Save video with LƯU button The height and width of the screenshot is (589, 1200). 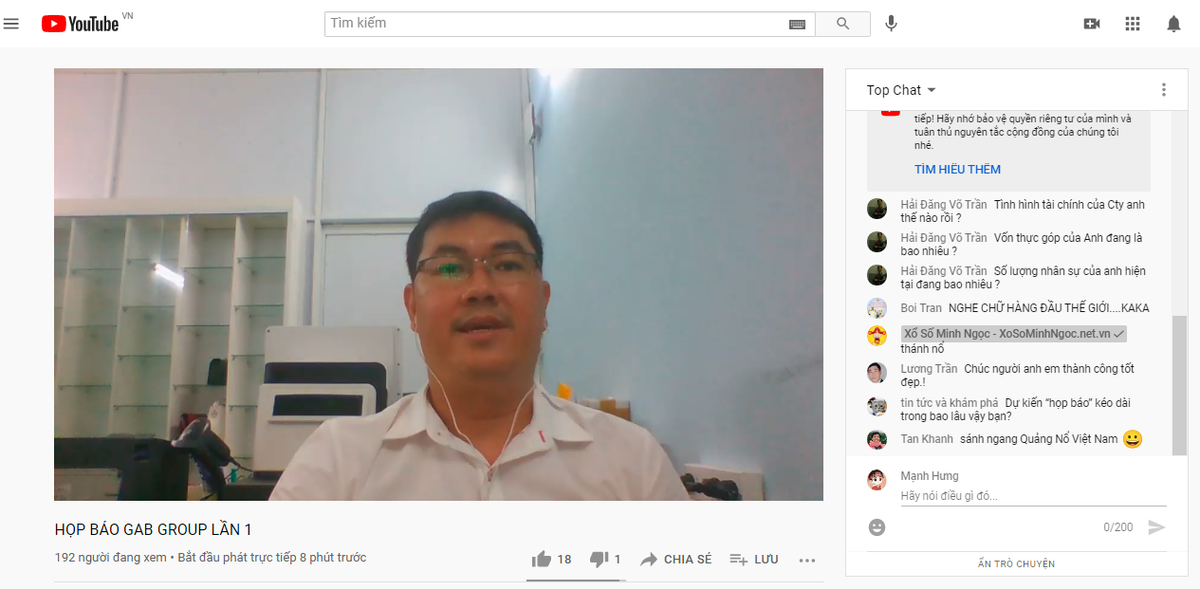point(754,559)
